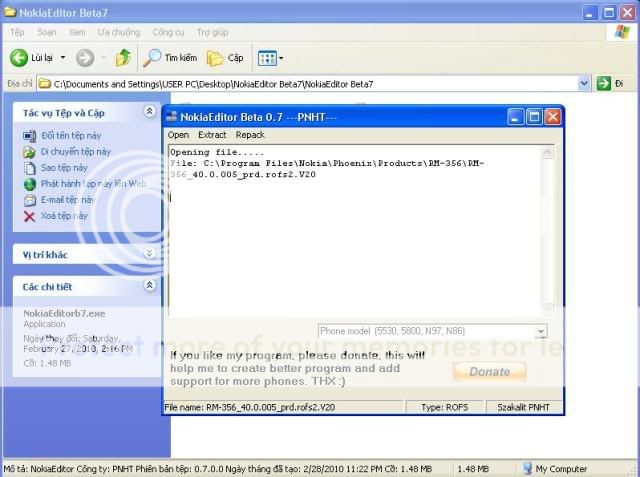The width and height of the screenshot is (640, 477).
Task: Collapse the Các chi tiết panel
Action: [x=150, y=286]
